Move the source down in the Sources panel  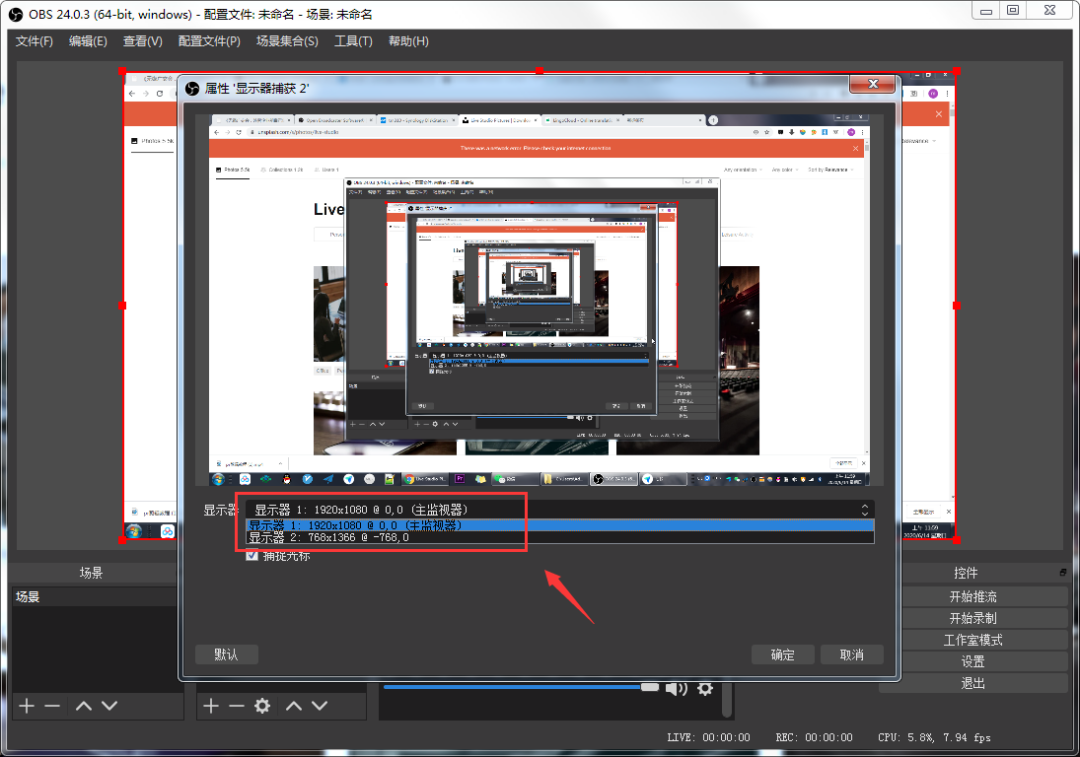319,706
